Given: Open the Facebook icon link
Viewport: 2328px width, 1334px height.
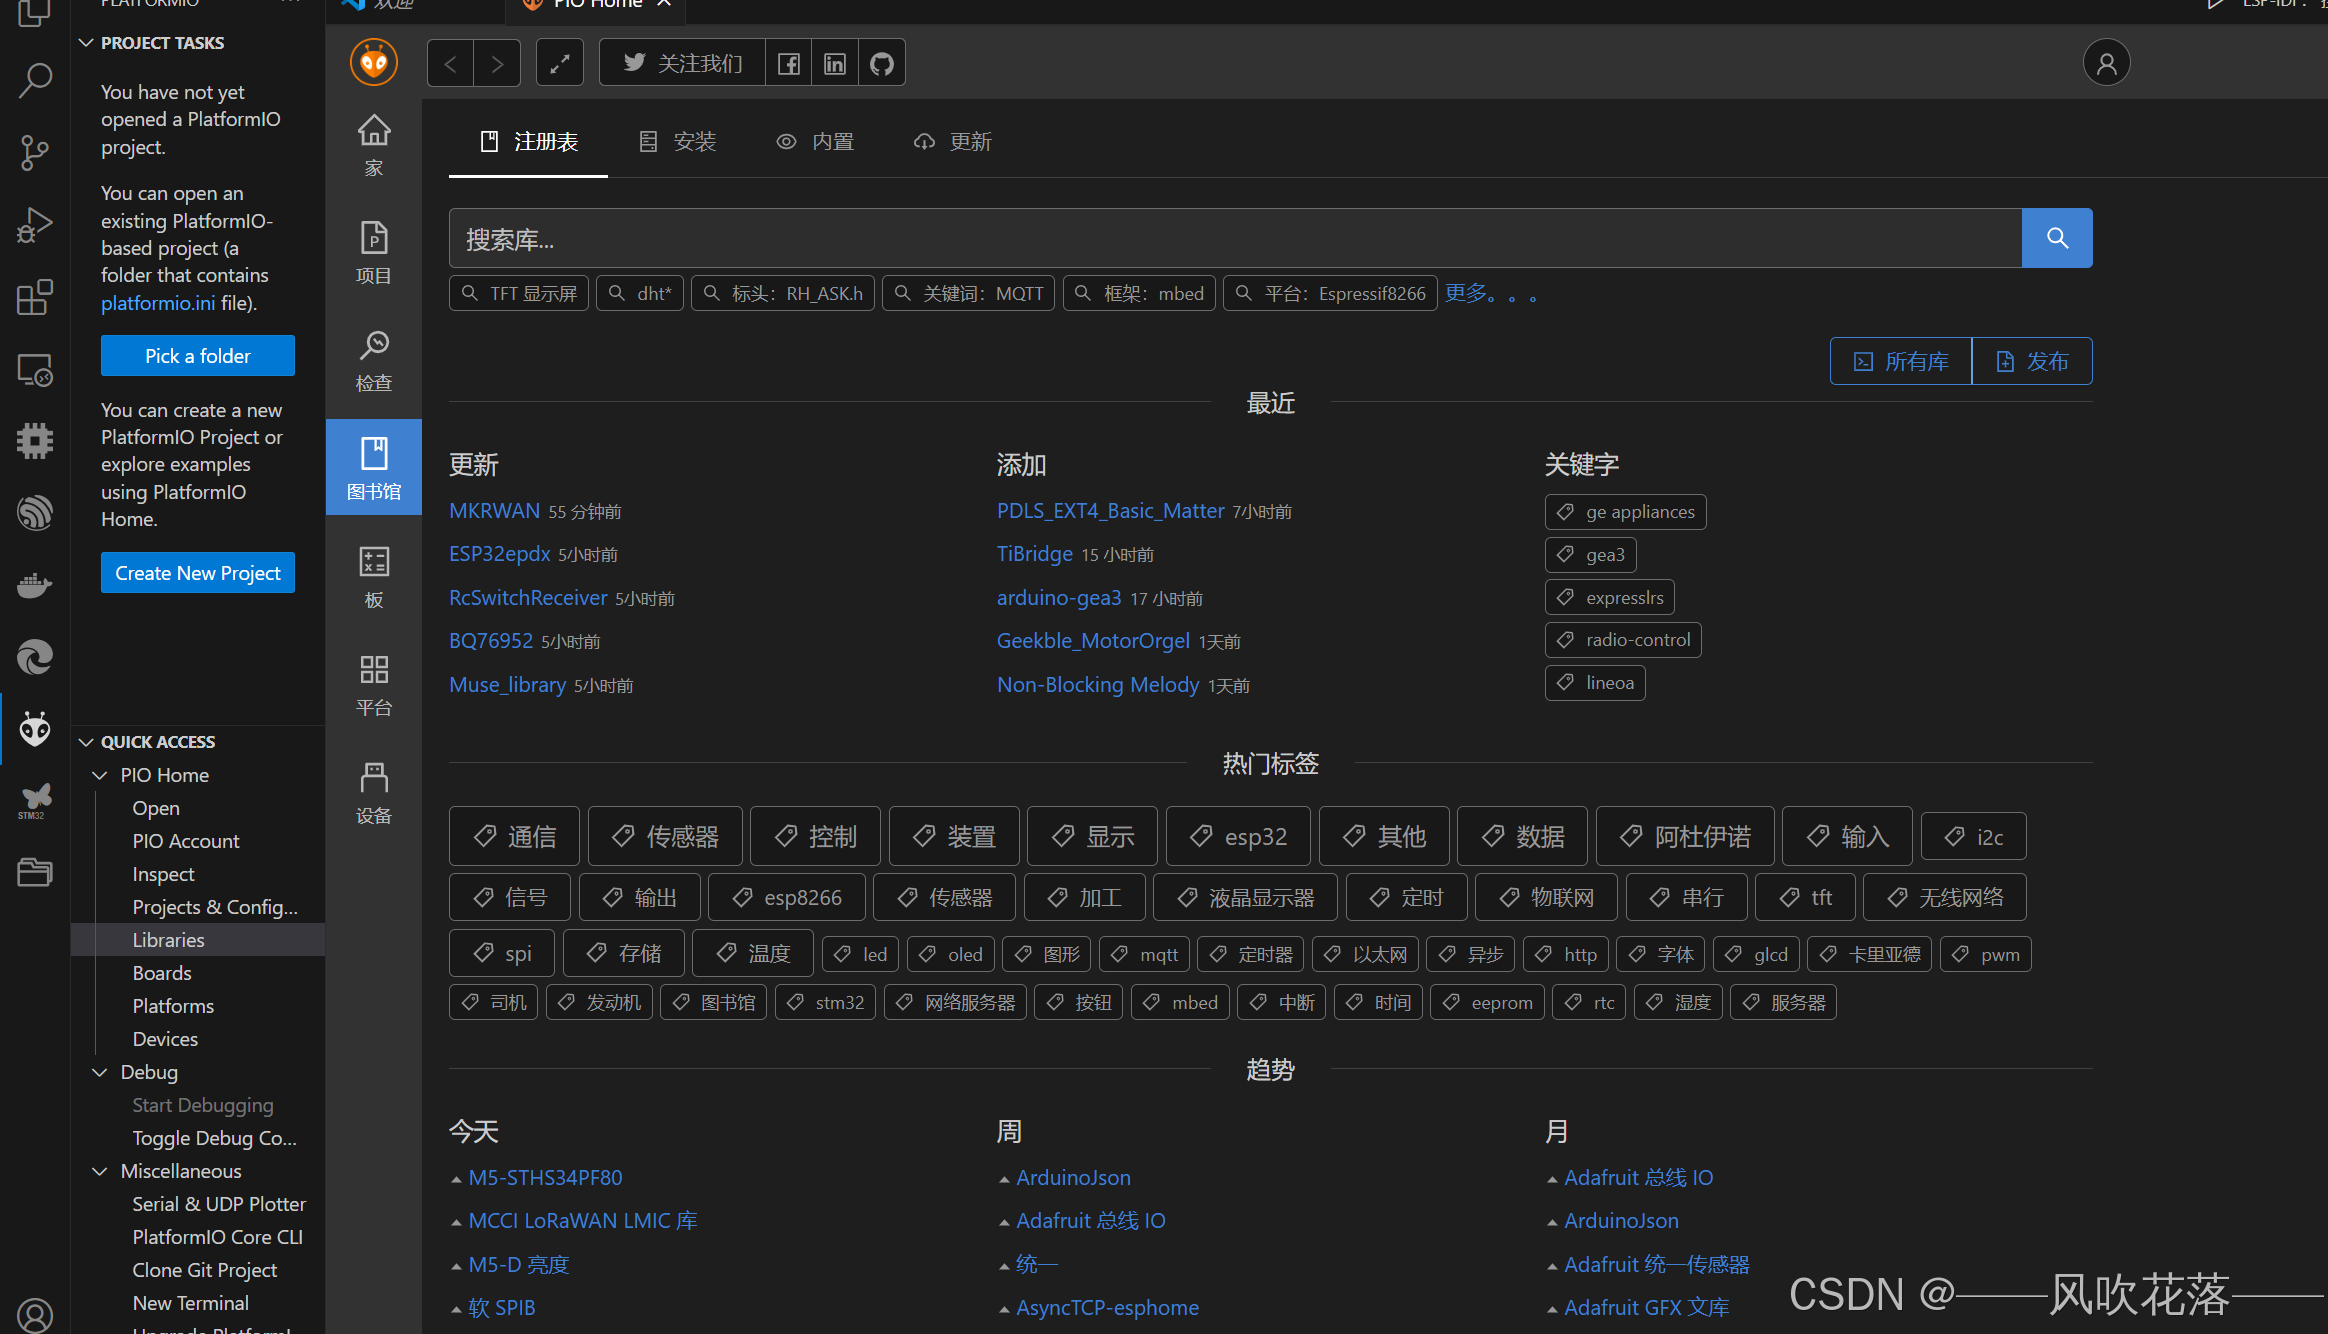Looking at the screenshot, I should tap(789, 64).
